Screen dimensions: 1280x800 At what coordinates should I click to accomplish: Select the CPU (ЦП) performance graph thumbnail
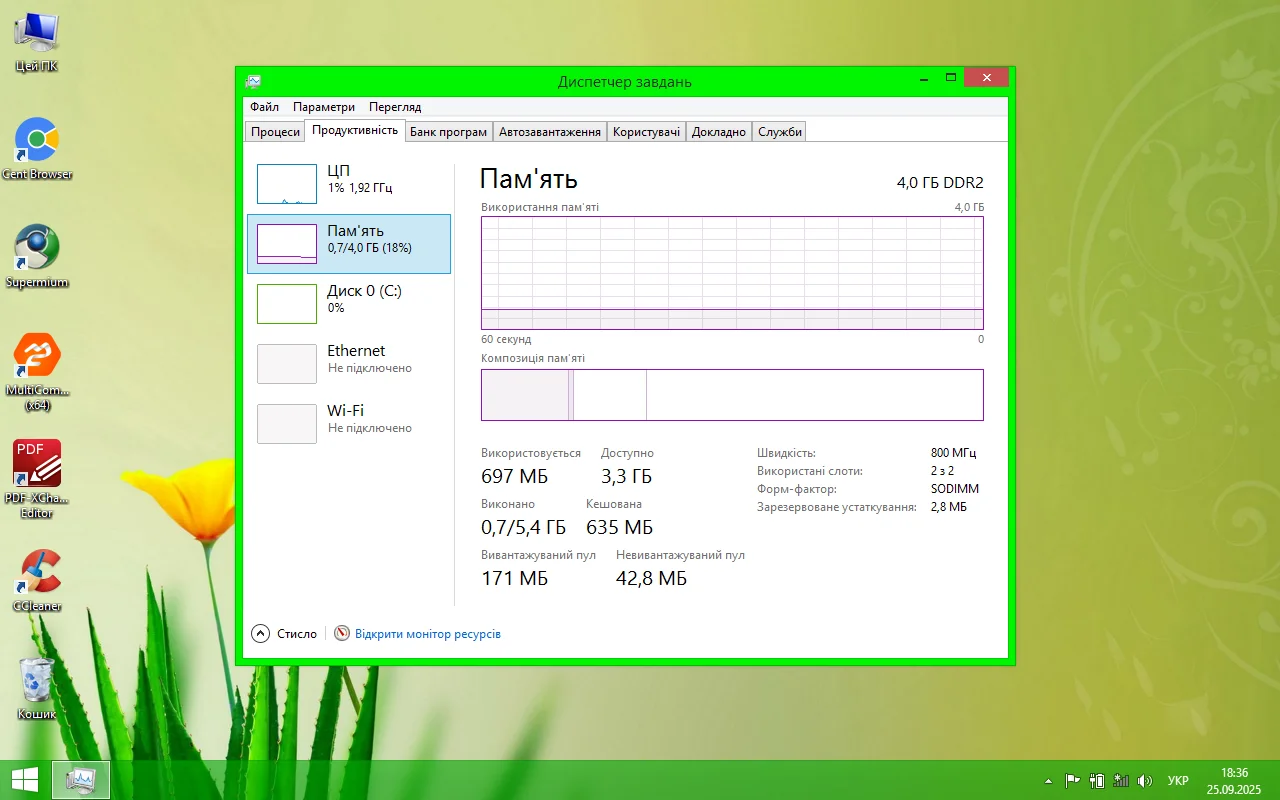287,184
